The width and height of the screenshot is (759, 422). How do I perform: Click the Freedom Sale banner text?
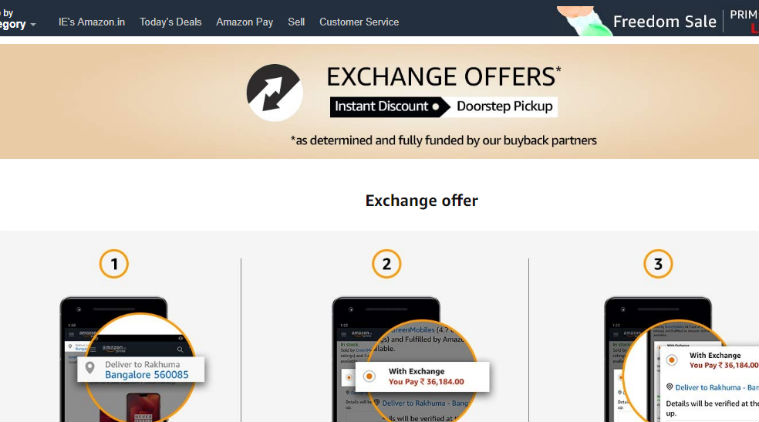click(665, 21)
